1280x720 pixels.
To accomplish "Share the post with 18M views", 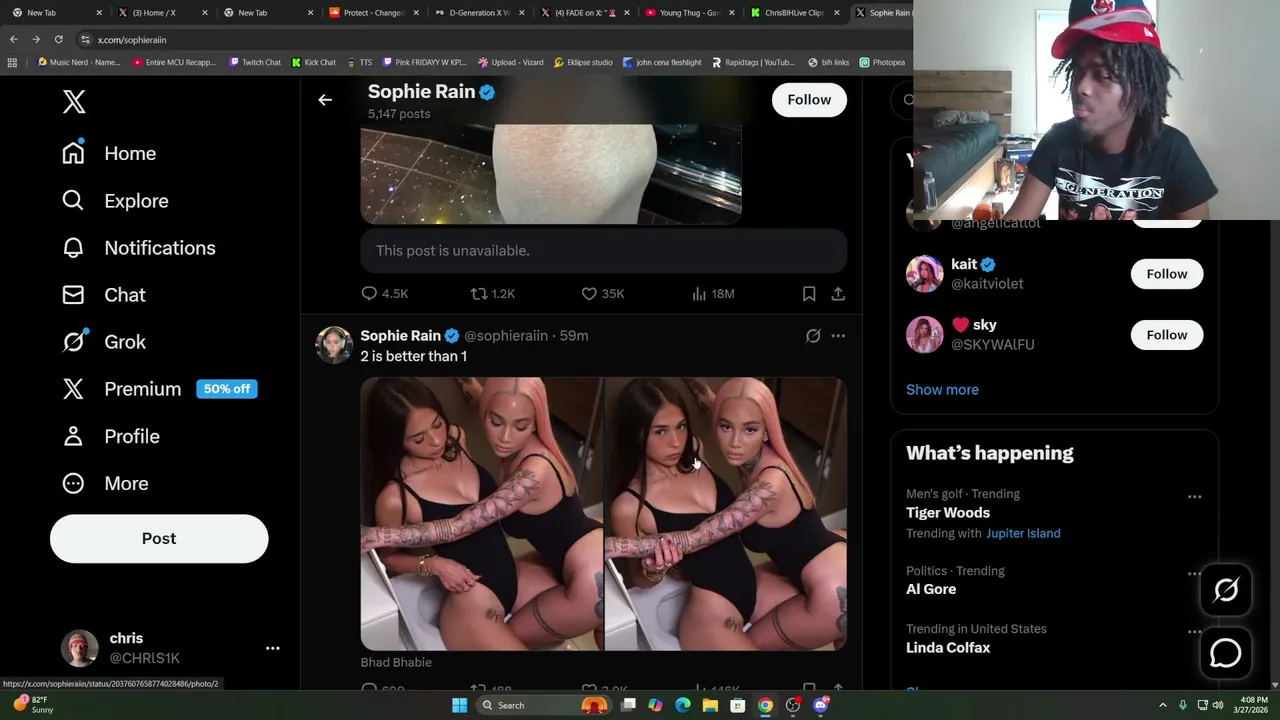I will 838,293.
